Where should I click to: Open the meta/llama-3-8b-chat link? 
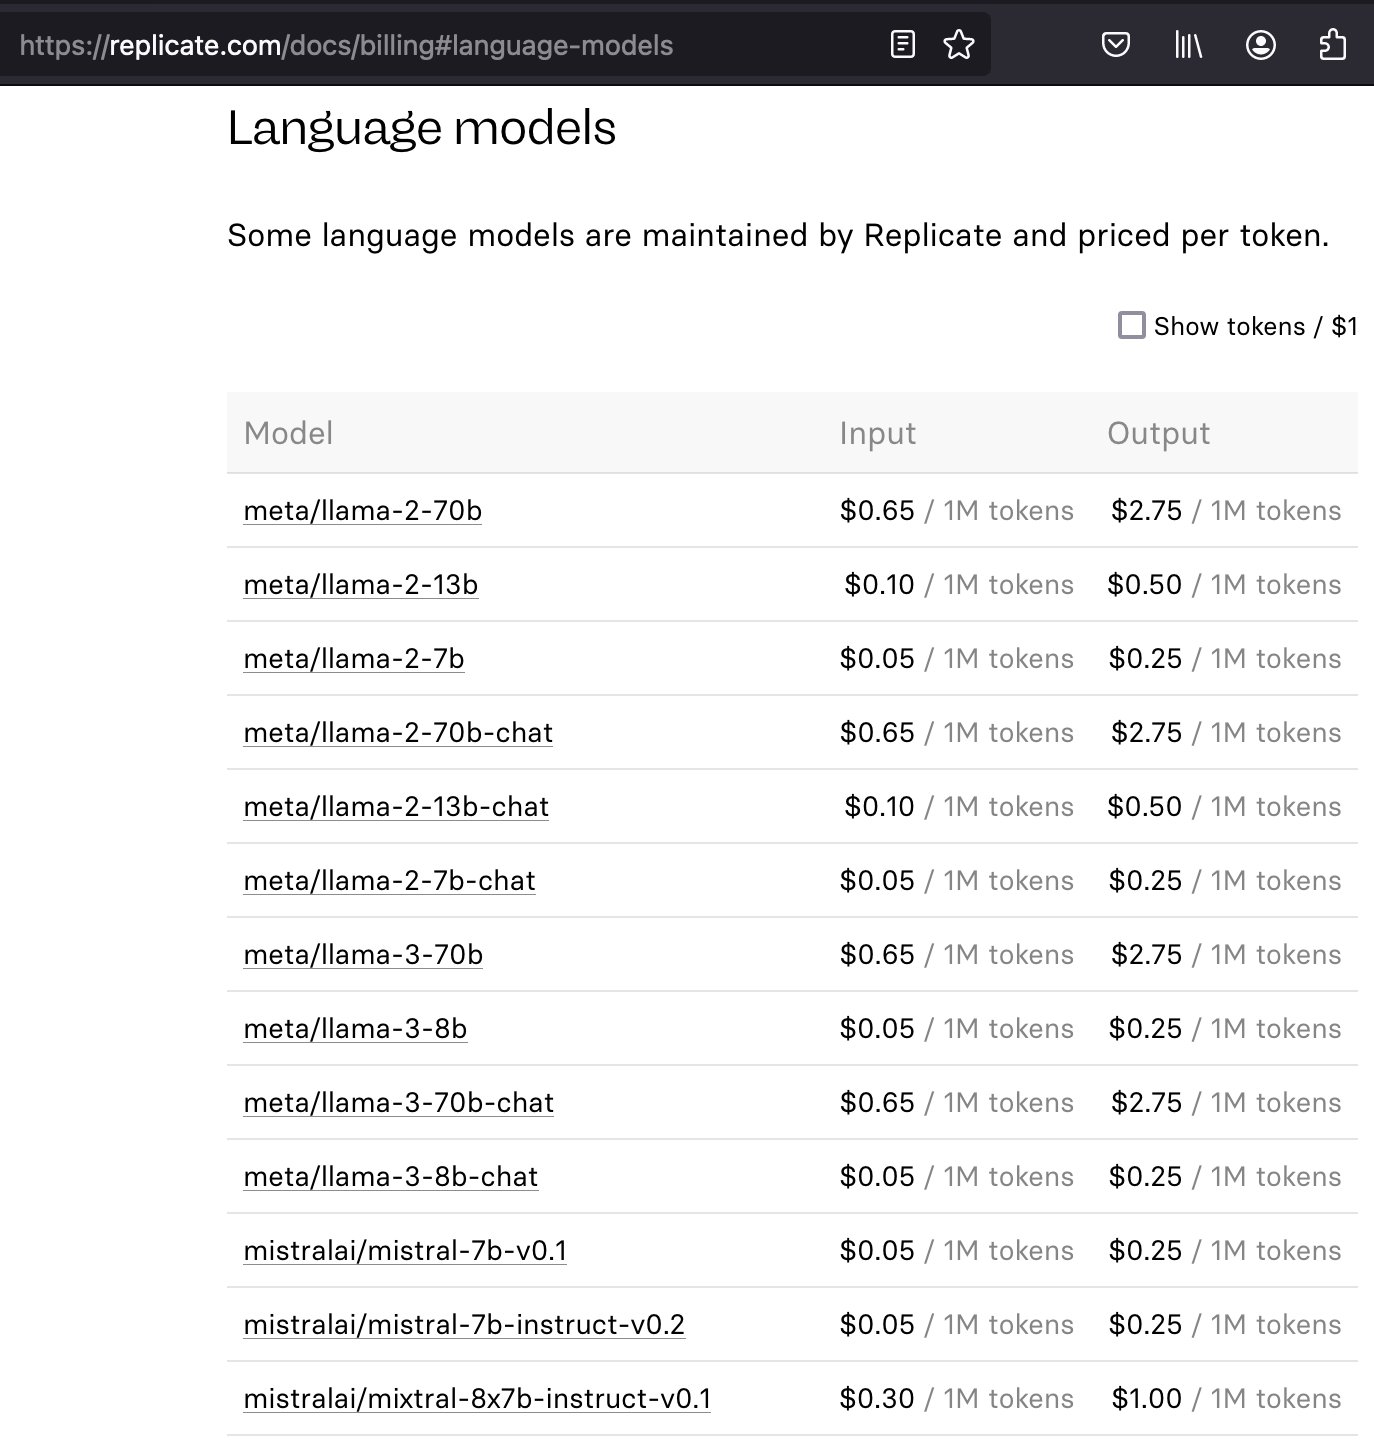390,1177
